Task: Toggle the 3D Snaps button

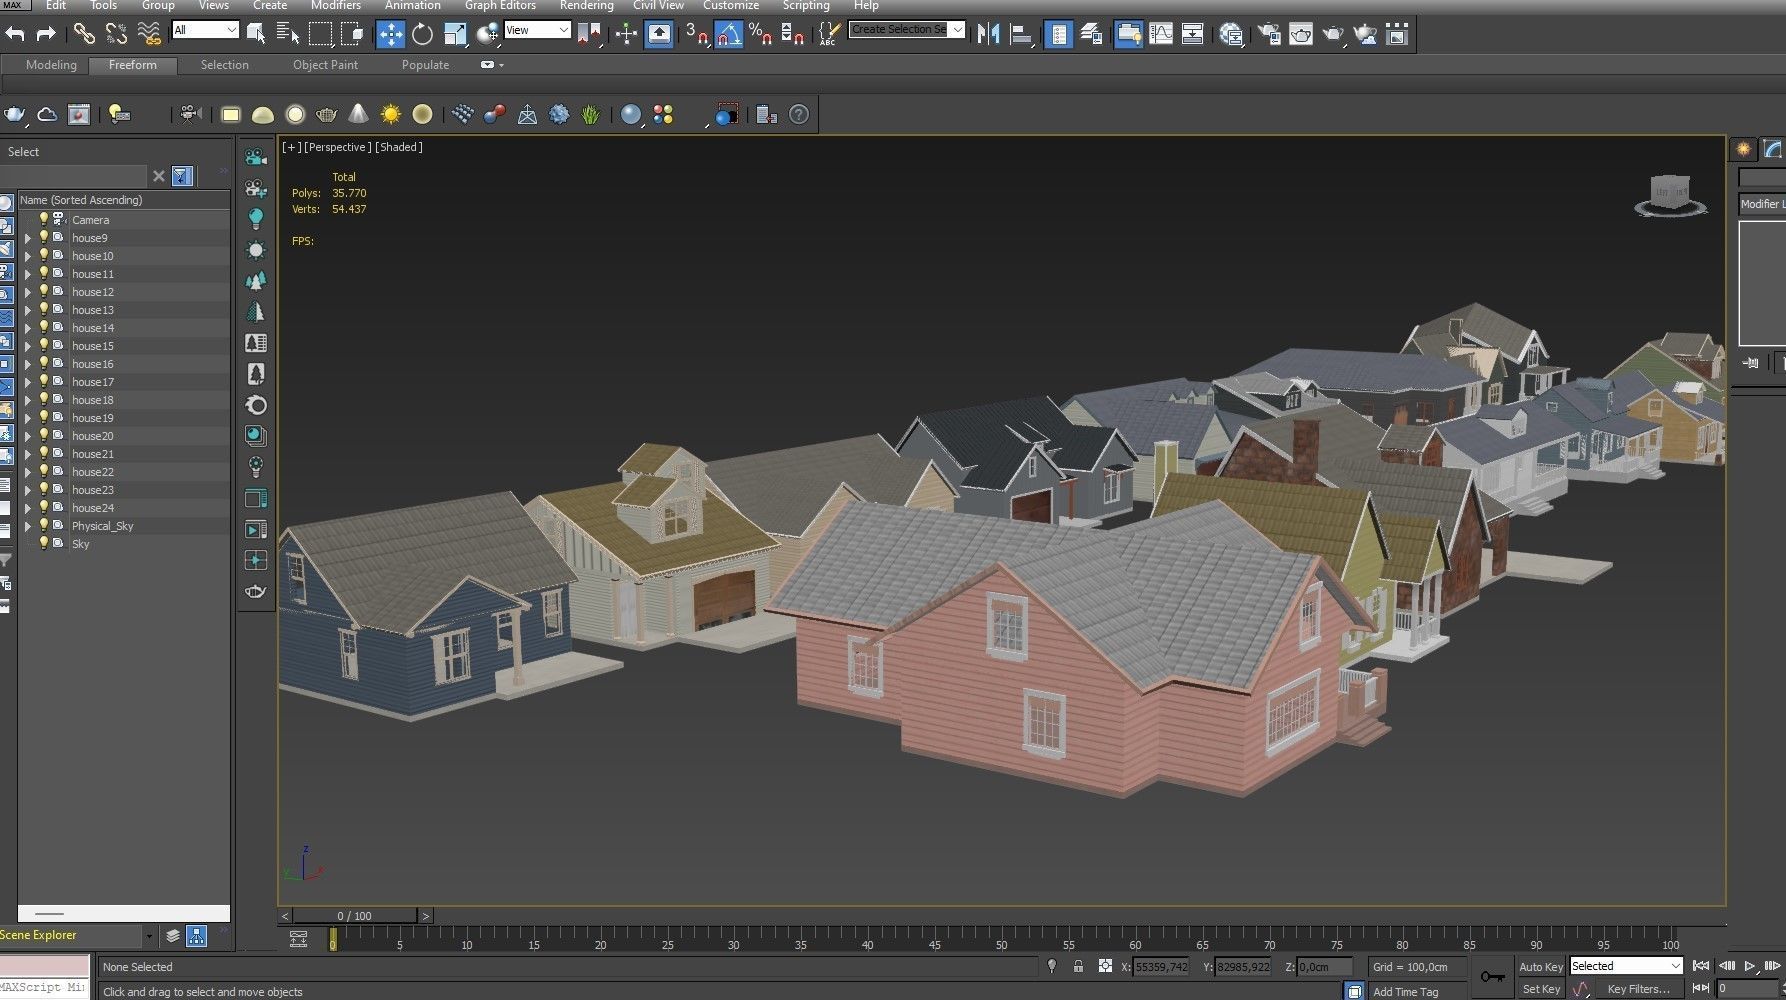Action: coord(697,34)
